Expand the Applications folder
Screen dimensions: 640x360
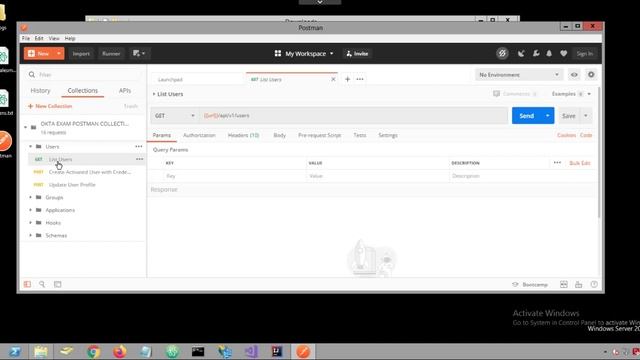click(x=31, y=210)
